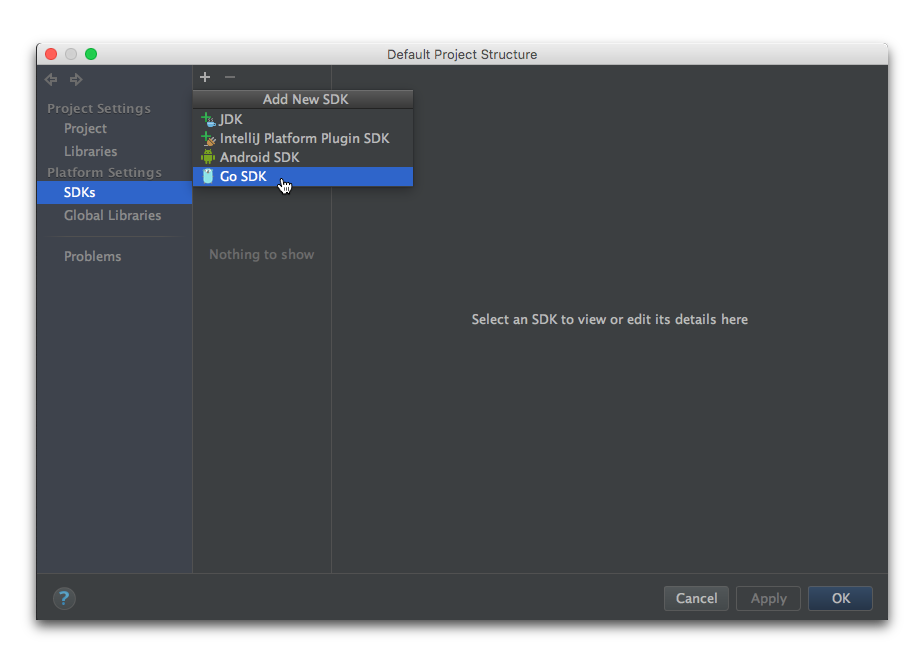This screenshot has width=924, height=663.
Task: Minimize the dialog with yellow button
Action: 71,54
